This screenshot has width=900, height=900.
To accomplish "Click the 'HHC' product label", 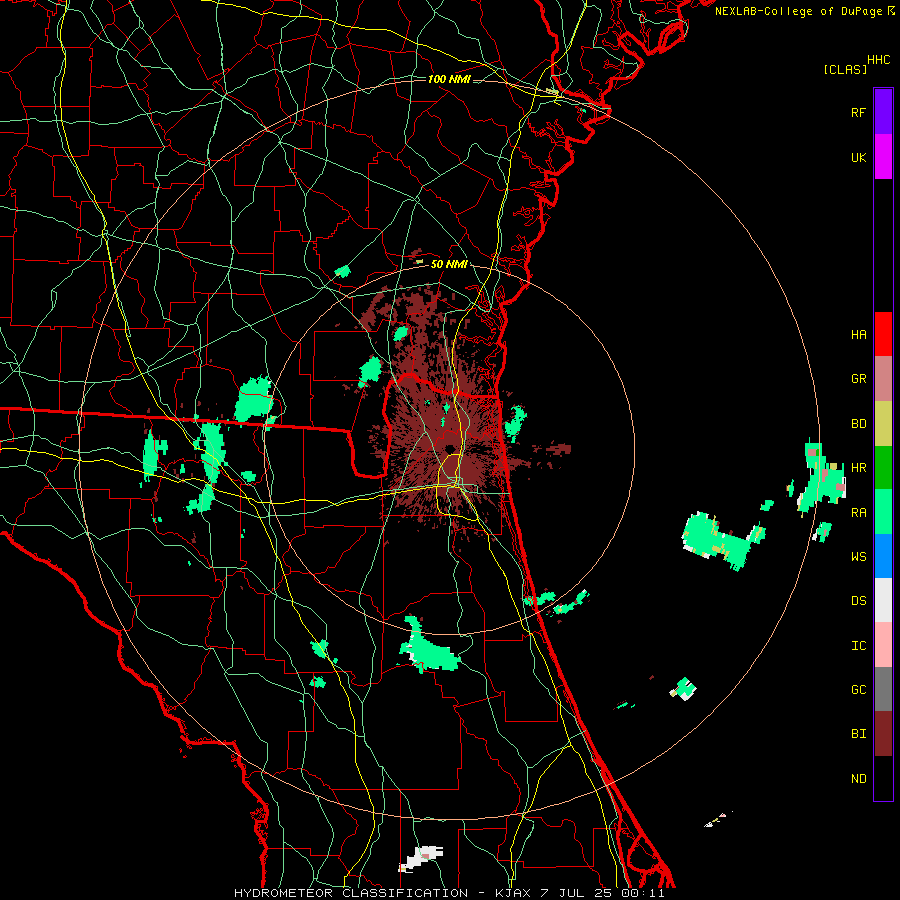I will click(879, 60).
